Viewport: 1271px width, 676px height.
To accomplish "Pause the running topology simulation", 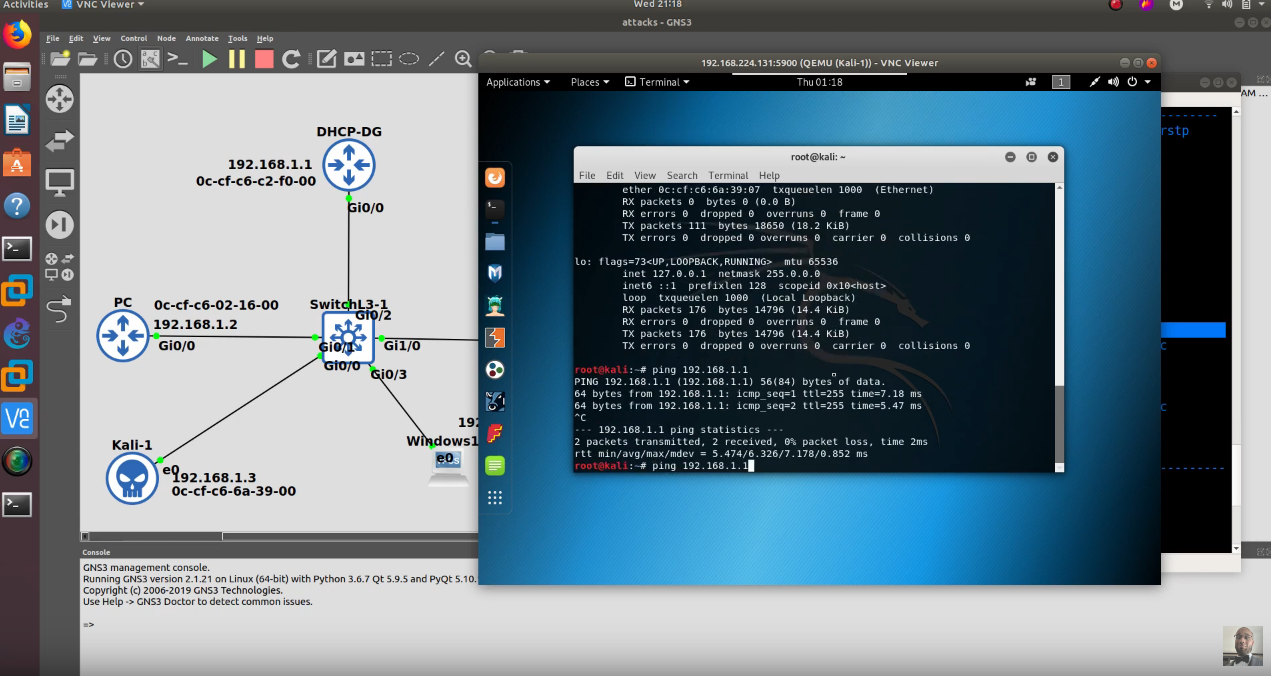I will 237,58.
